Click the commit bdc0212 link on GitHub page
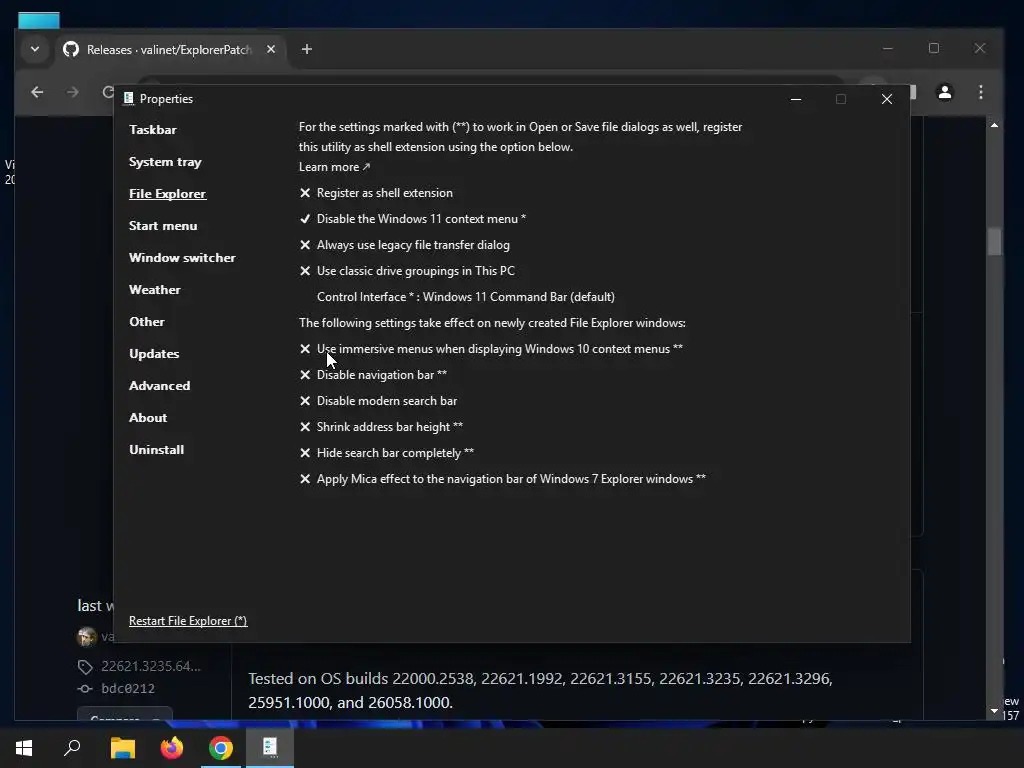Image resolution: width=1024 pixels, height=768 pixels. pyautogui.click(x=128, y=688)
